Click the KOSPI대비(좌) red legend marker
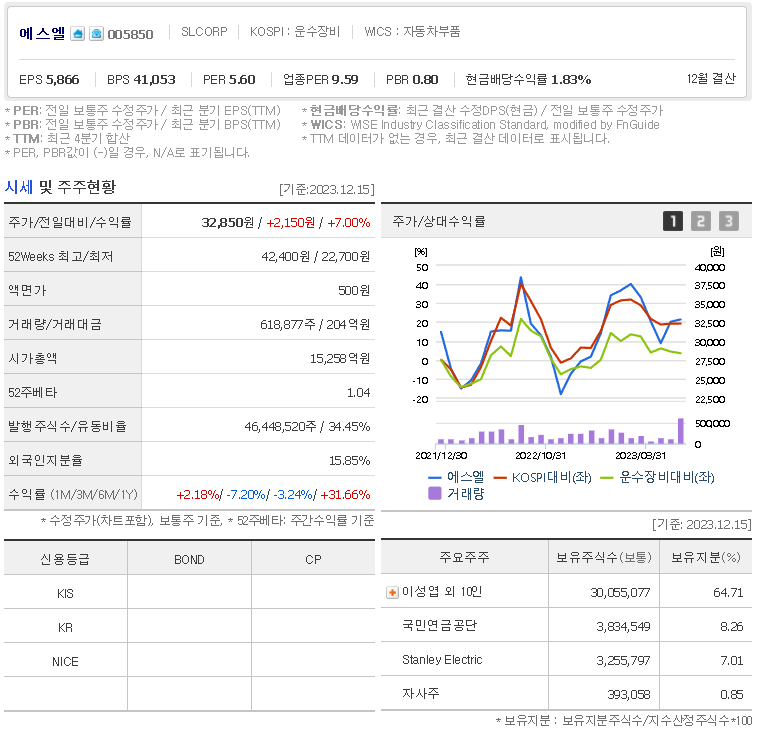763x734 pixels. click(500, 478)
